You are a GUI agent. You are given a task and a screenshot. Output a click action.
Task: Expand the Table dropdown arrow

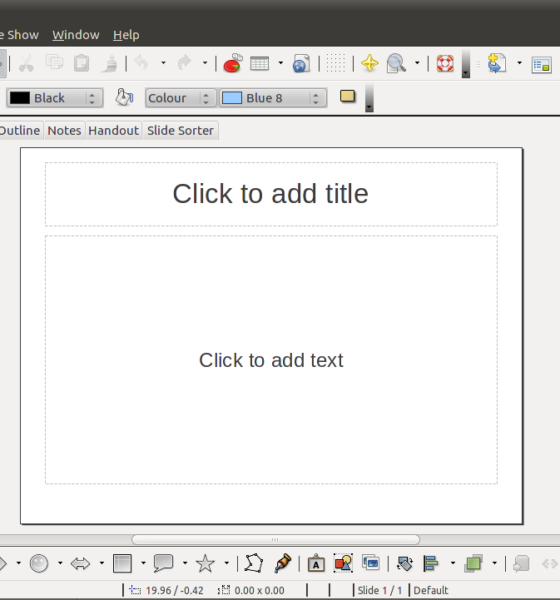[x=281, y=63]
